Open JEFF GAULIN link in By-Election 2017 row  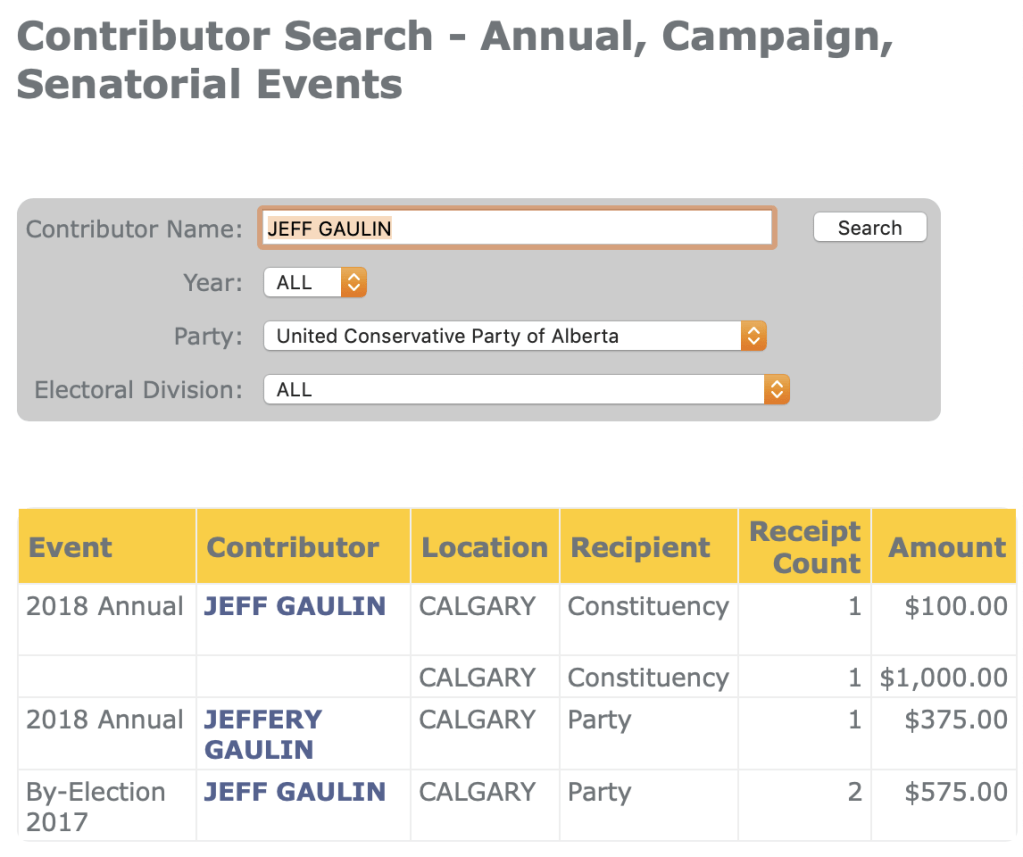295,792
